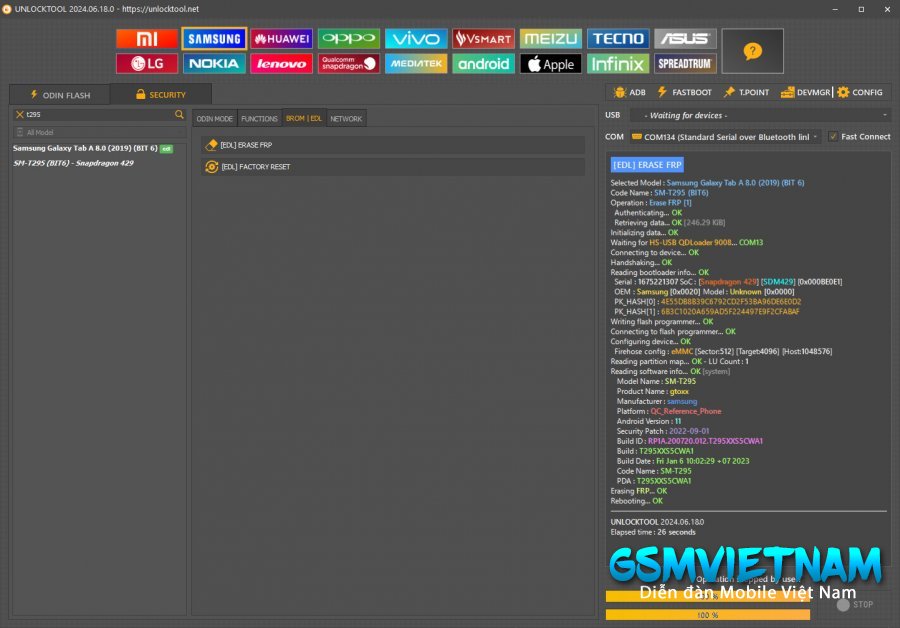Select the Qualcomm Snapdragon tile

tap(349, 63)
